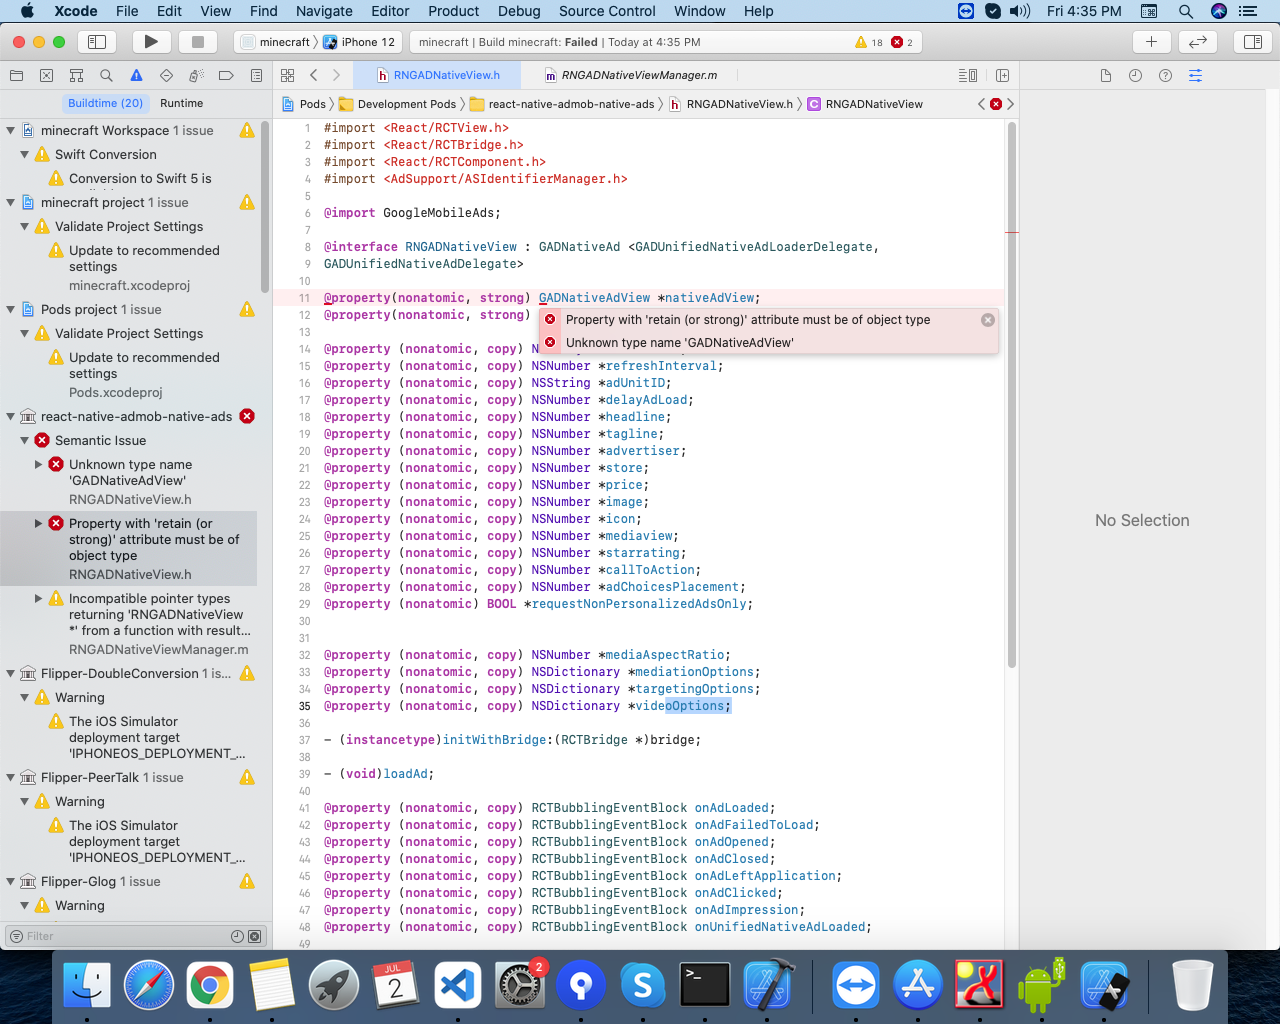Open the Report navigator list icon
Screen dimensions: 1280x1024
pos(256,75)
